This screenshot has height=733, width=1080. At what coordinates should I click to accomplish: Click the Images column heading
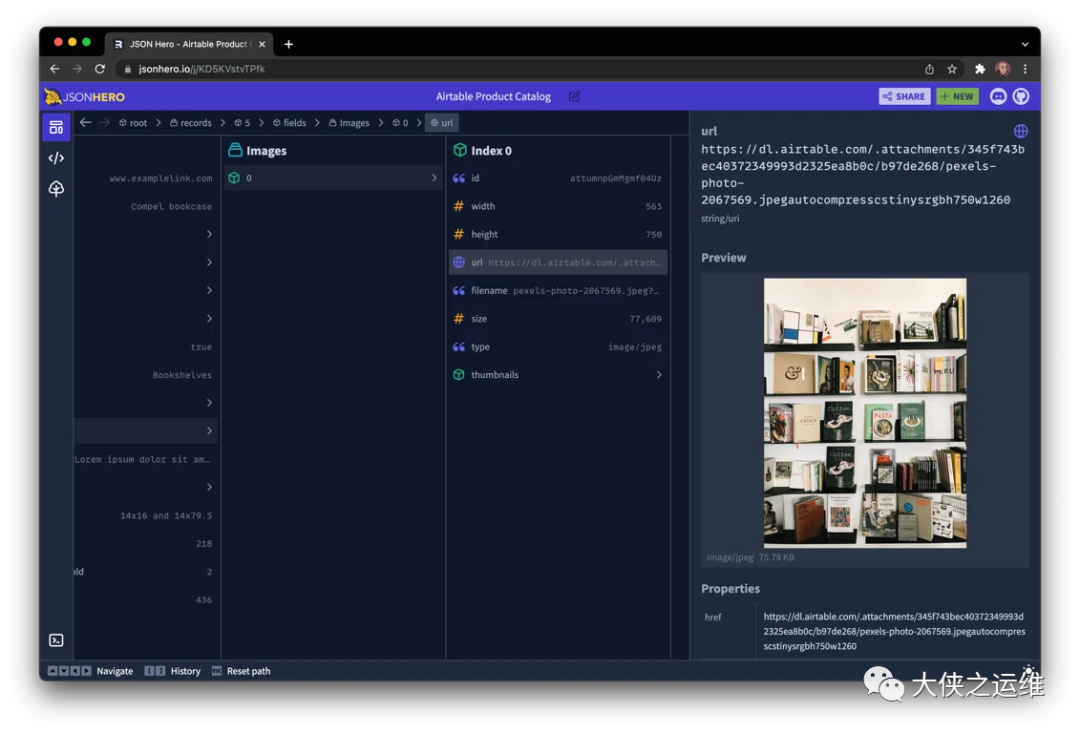click(258, 151)
